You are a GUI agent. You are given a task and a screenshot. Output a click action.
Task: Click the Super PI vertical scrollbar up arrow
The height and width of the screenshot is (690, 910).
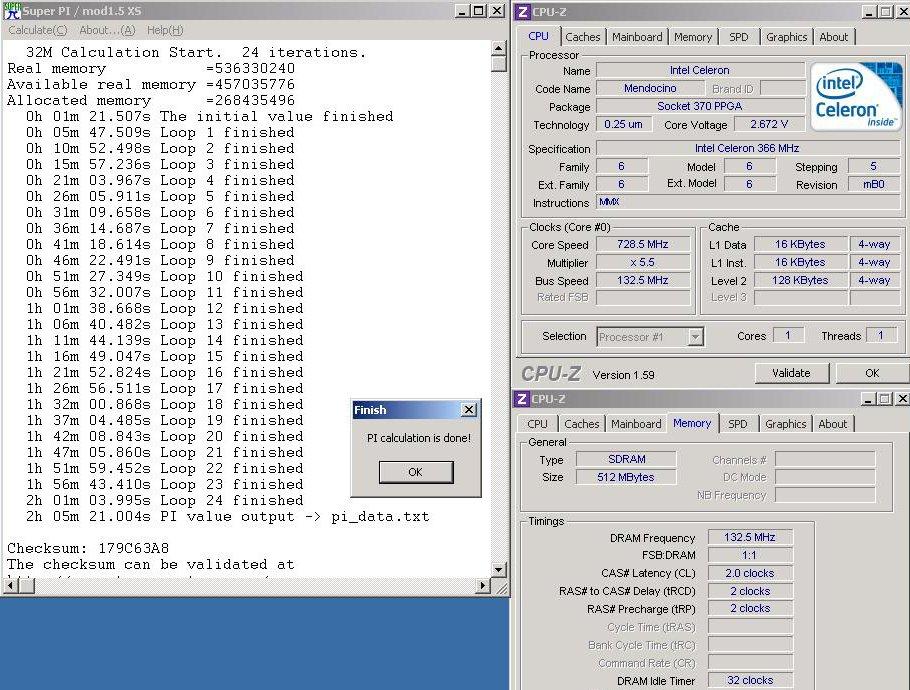tap(499, 48)
